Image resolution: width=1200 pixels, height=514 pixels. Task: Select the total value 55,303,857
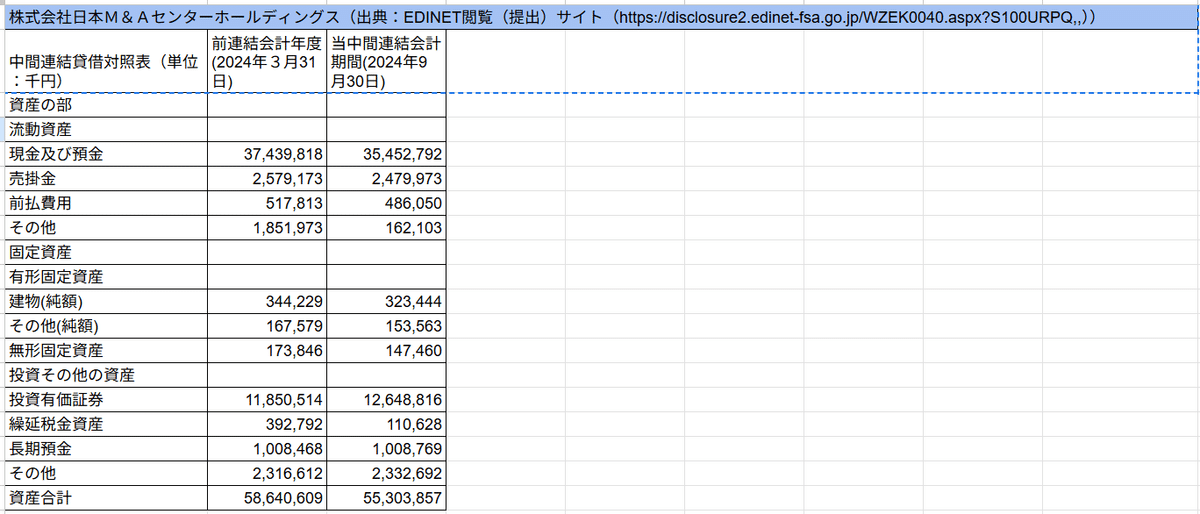tap(385, 497)
